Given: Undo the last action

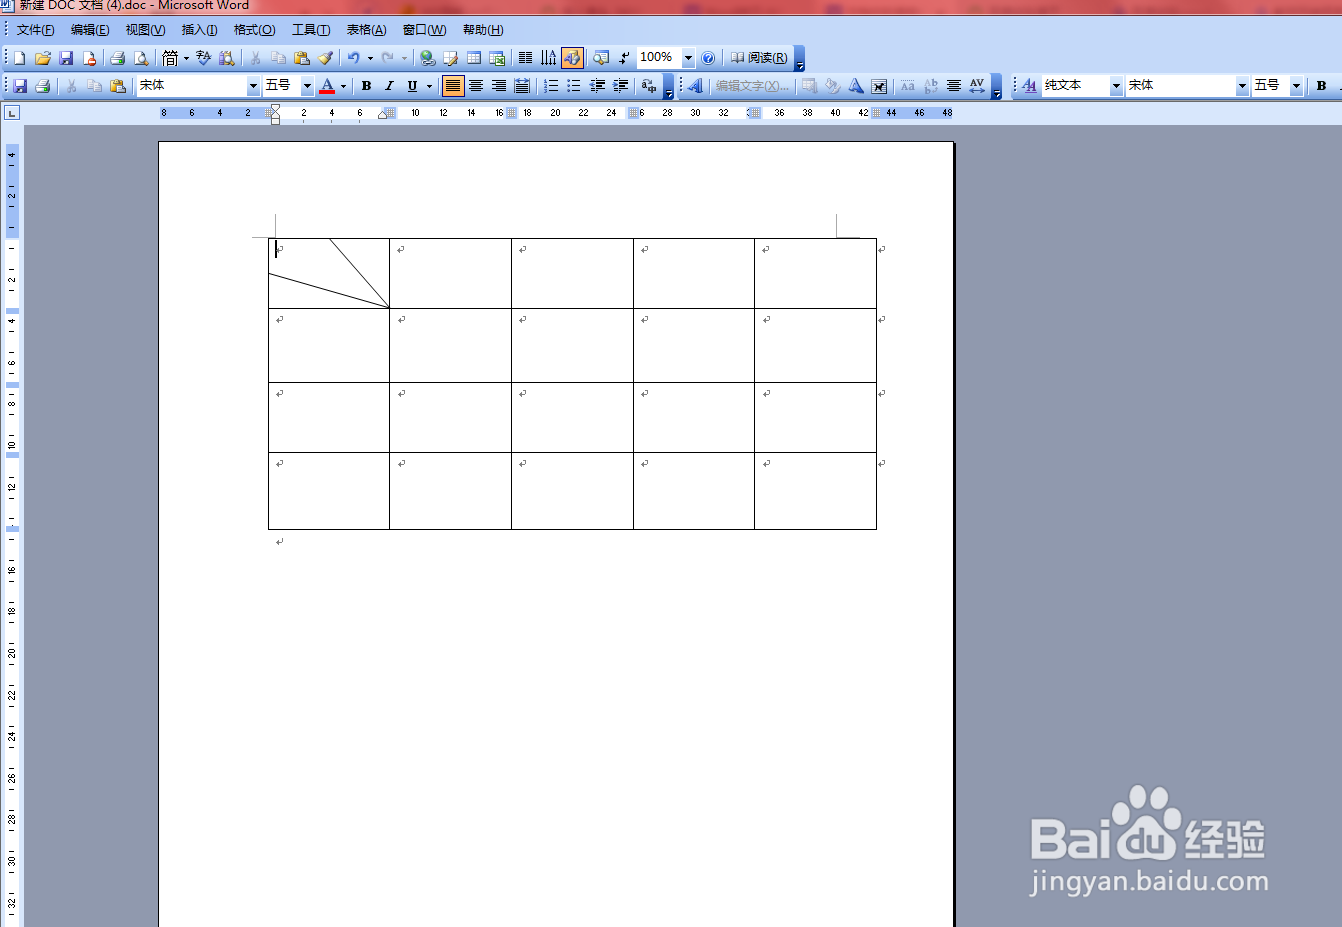Looking at the screenshot, I should tap(353, 58).
